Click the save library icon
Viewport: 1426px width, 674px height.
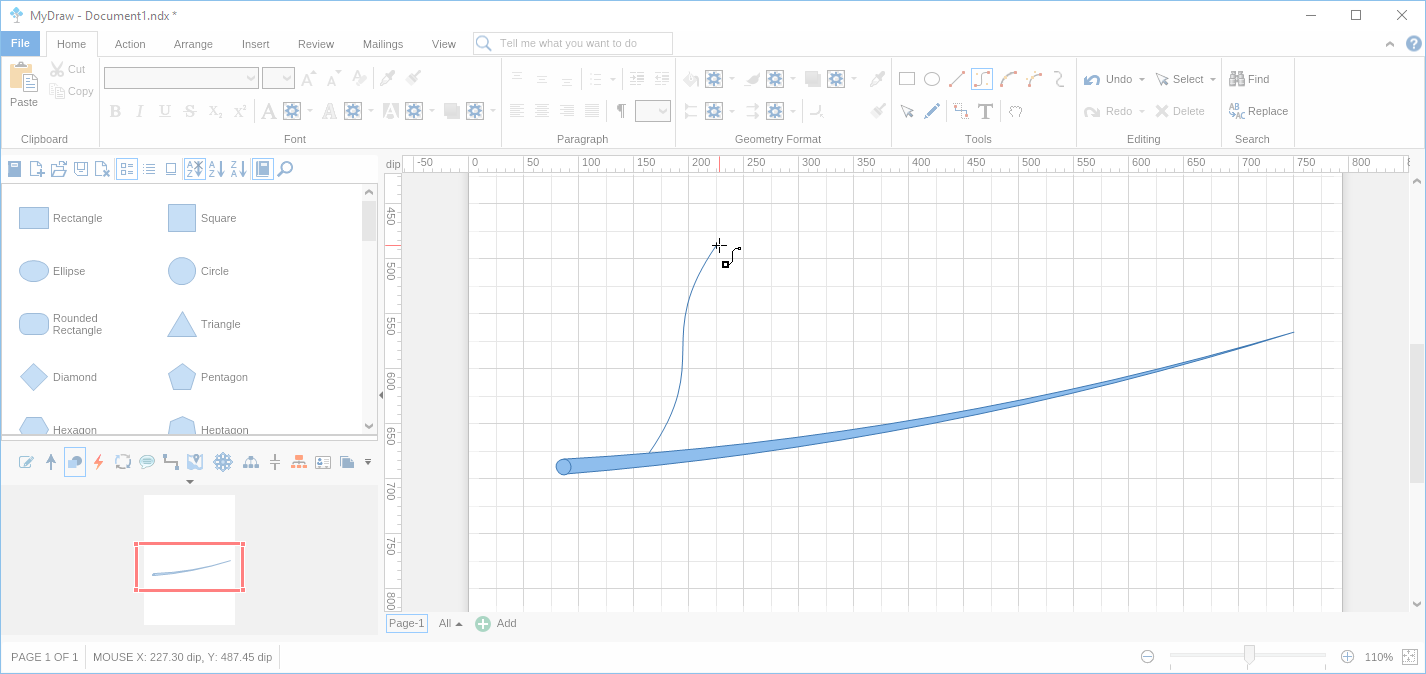81,169
